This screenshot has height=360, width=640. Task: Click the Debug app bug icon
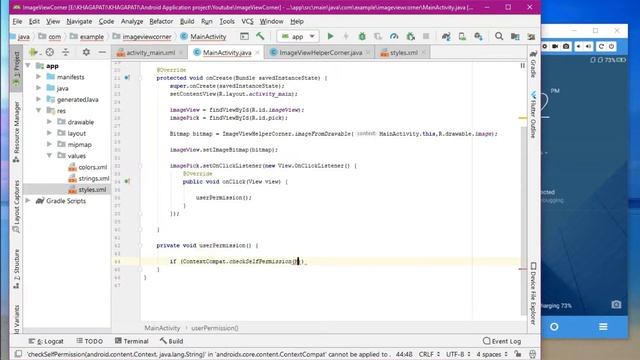[x=362, y=36]
